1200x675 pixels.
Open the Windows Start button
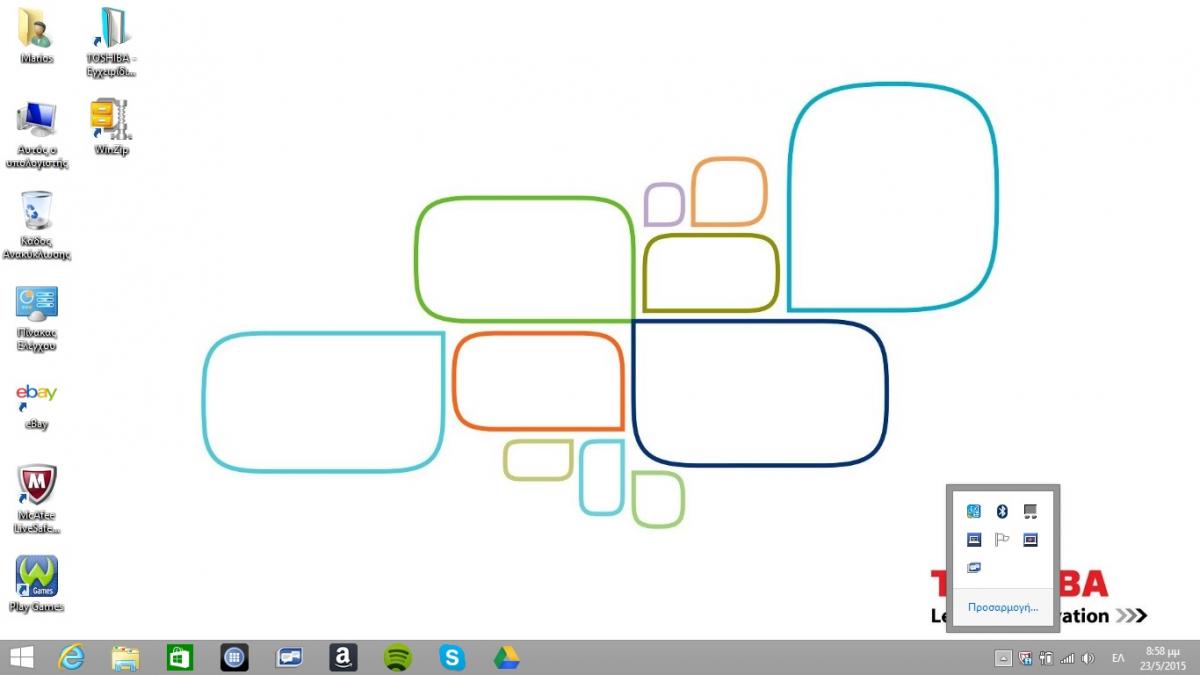[20, 657]
